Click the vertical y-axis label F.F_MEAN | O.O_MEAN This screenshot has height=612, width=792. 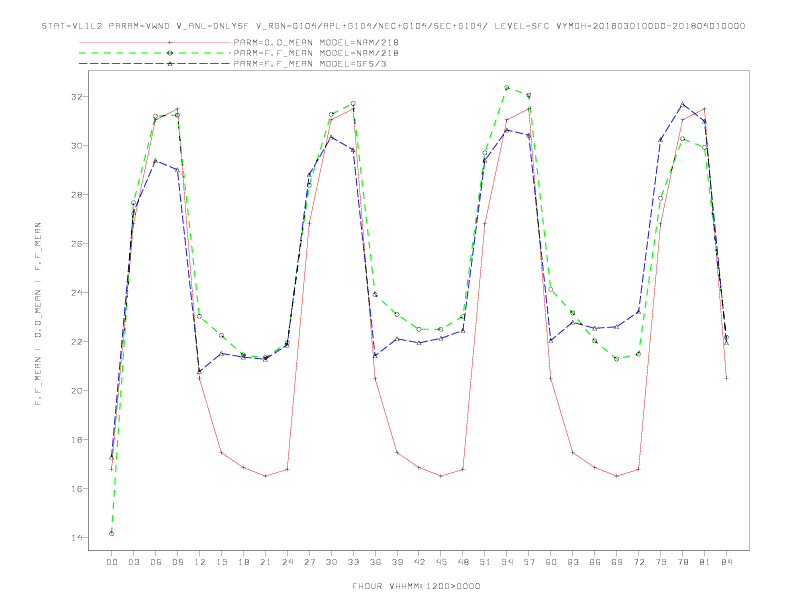click(x=38, y=314)
